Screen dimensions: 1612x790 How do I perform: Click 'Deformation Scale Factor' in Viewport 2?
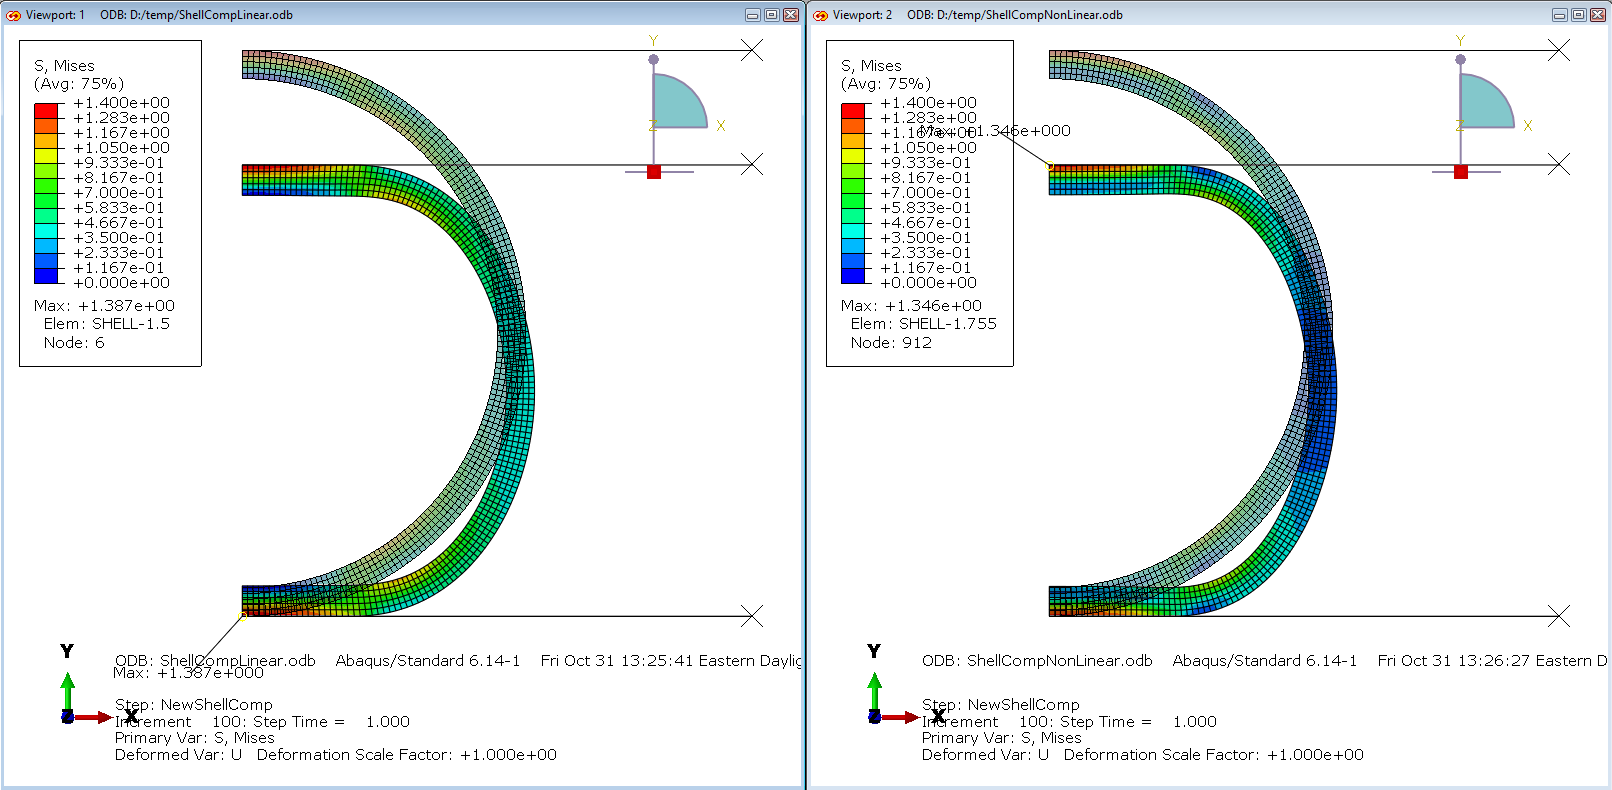(x=1160, y=755)
